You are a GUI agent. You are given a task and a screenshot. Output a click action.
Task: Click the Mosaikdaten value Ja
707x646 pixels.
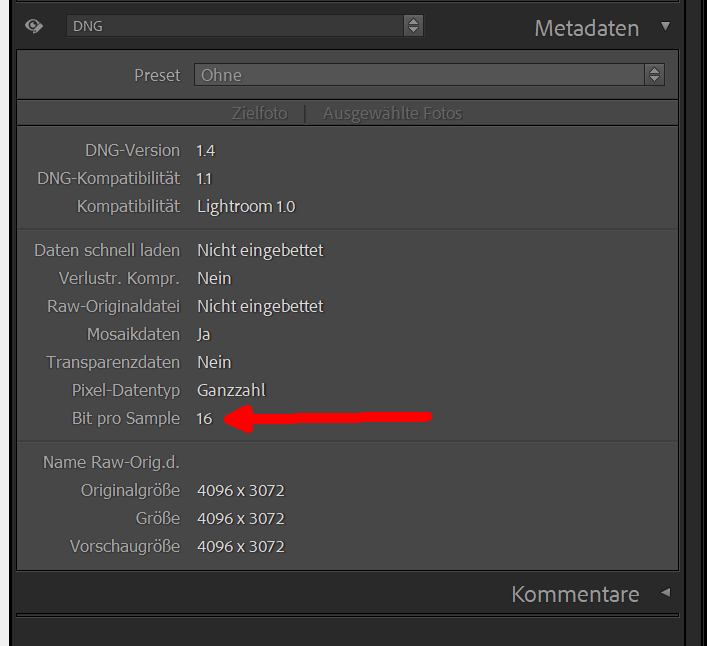(x=204, y=334)
